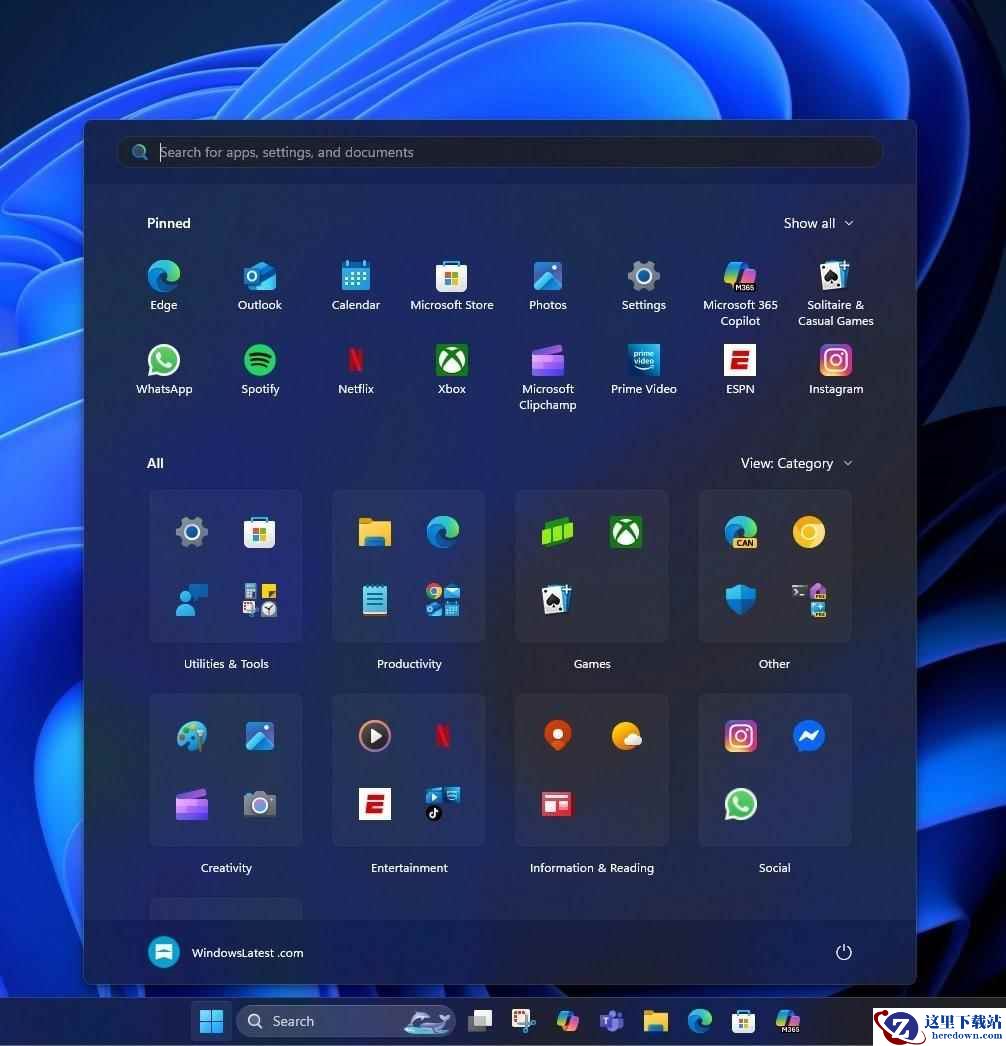Launch the Photos pinned app
1006x1046 pixels.
548,286
